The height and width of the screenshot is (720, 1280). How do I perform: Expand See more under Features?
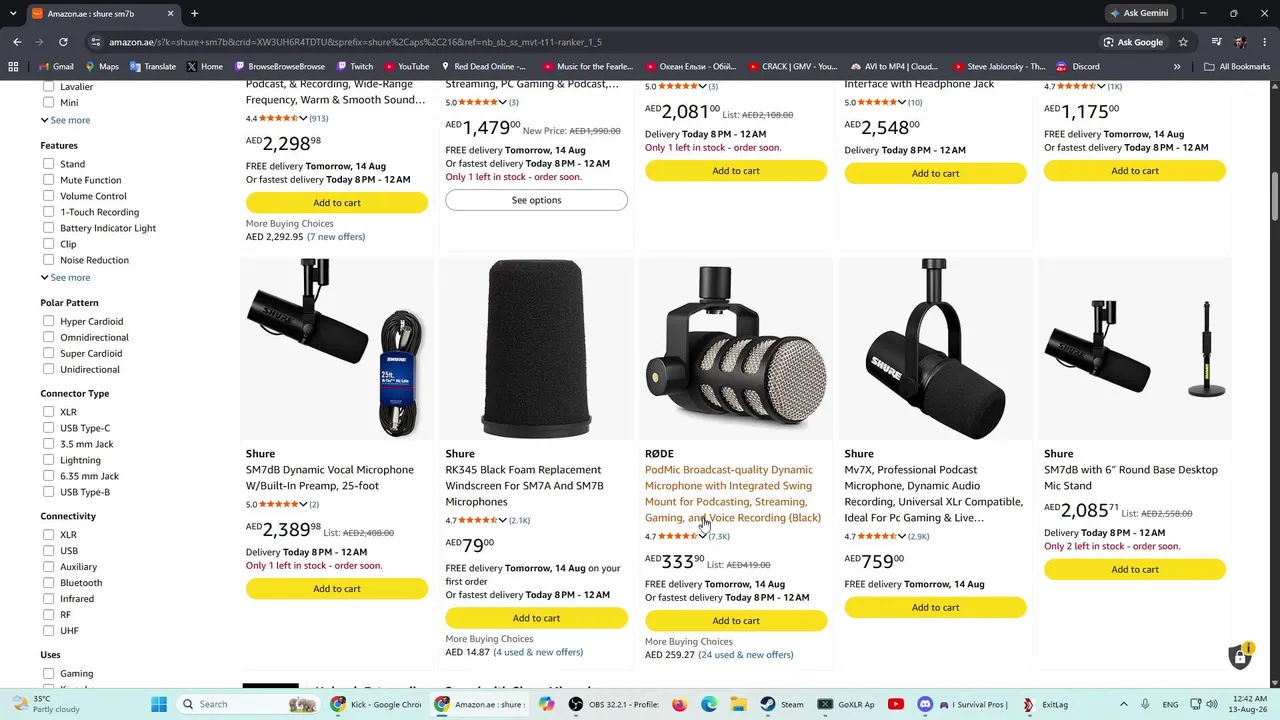click(65, 278)
